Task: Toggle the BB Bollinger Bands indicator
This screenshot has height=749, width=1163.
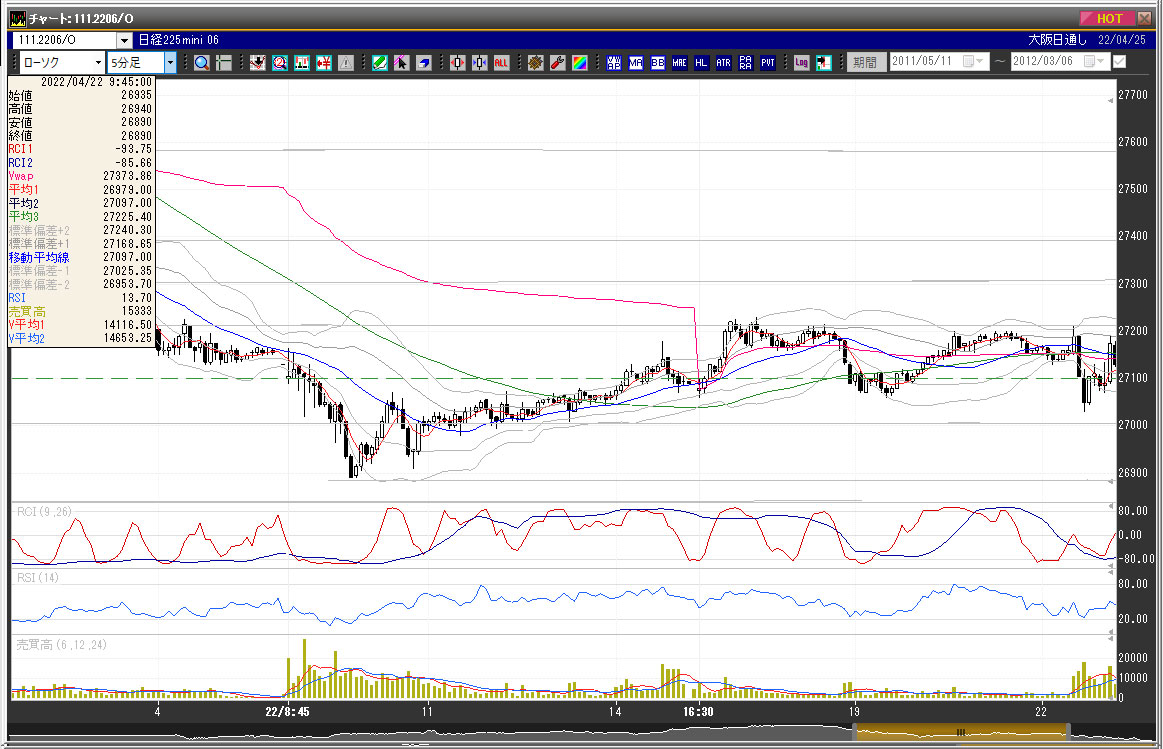Action: (657, 63)
